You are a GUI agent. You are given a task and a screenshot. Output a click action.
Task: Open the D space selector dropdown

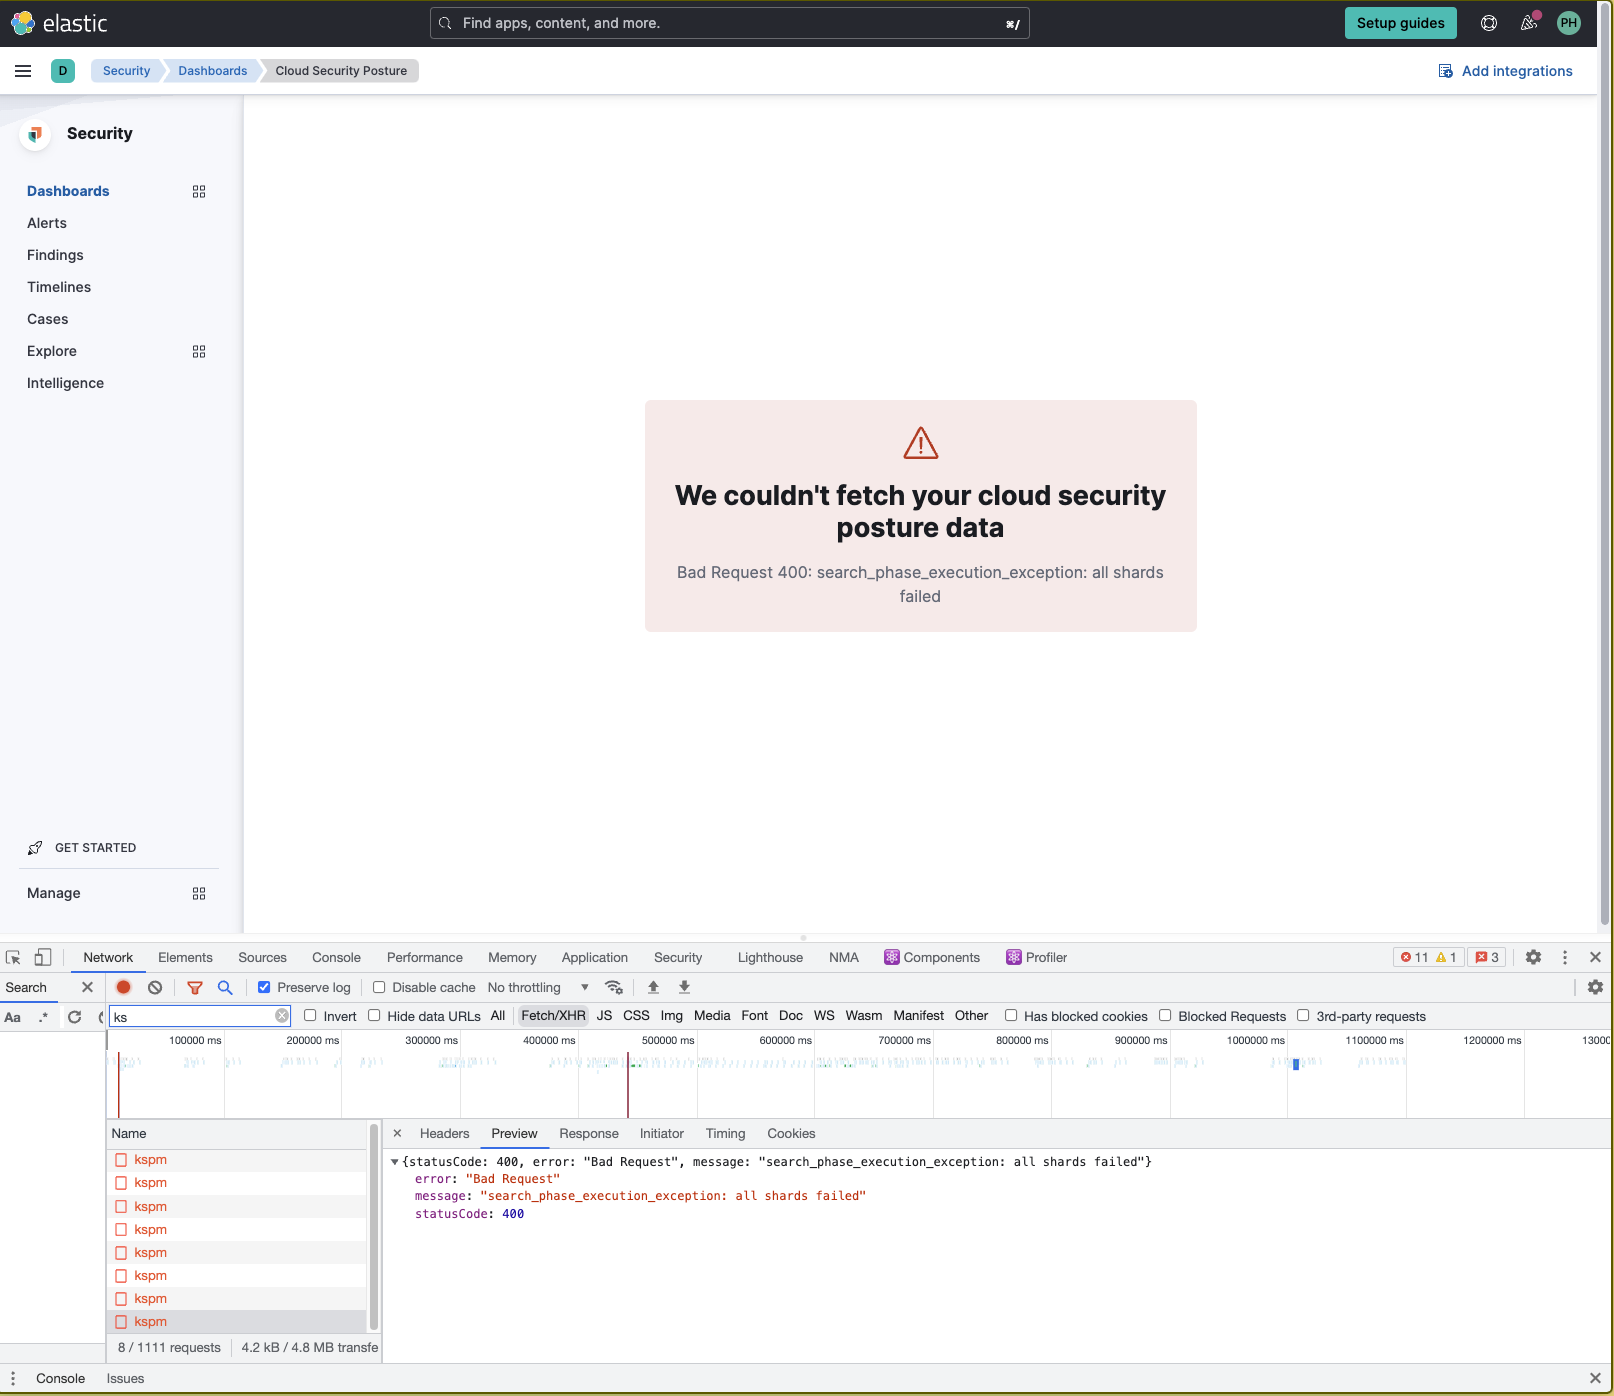tap(63, 71)
